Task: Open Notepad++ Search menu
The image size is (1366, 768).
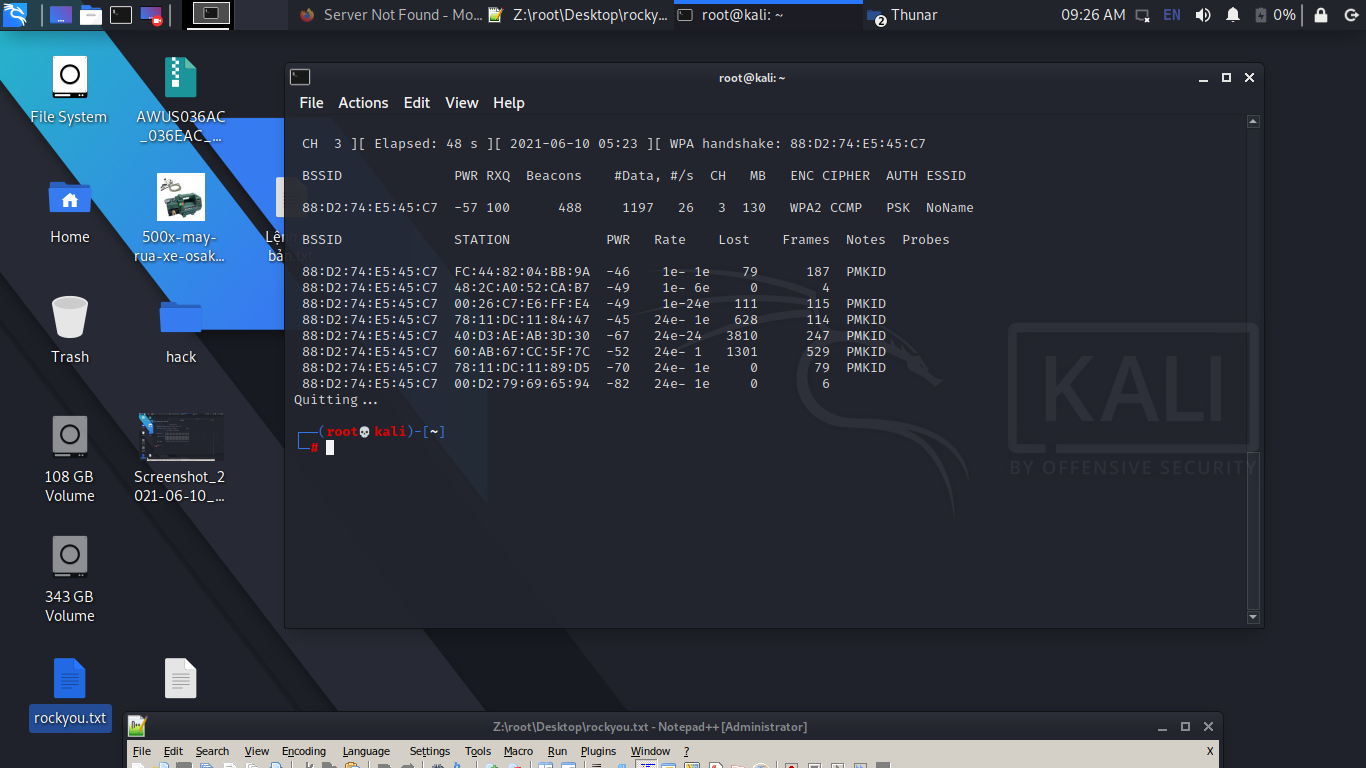Action: 212,751
